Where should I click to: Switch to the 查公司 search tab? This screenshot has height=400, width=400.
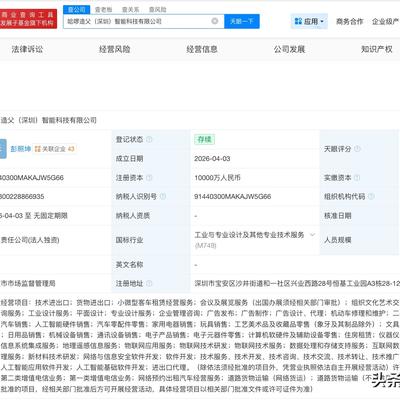[x=77, y=10]
